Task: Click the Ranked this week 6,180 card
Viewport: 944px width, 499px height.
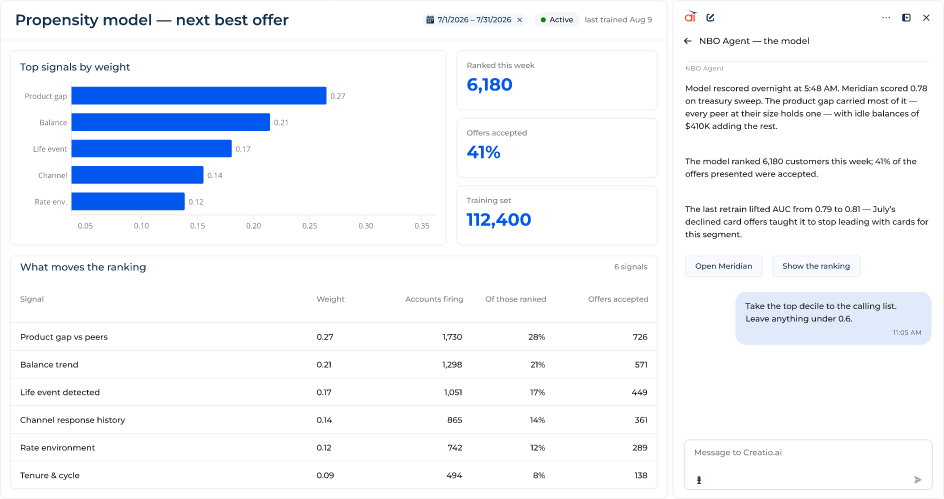Action: tap(557, 80)
